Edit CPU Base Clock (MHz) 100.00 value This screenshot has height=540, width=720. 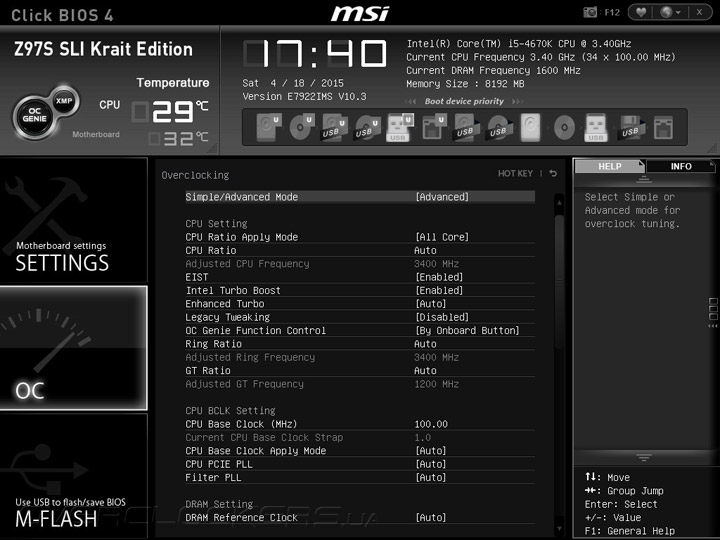click(x=431, y=424)
